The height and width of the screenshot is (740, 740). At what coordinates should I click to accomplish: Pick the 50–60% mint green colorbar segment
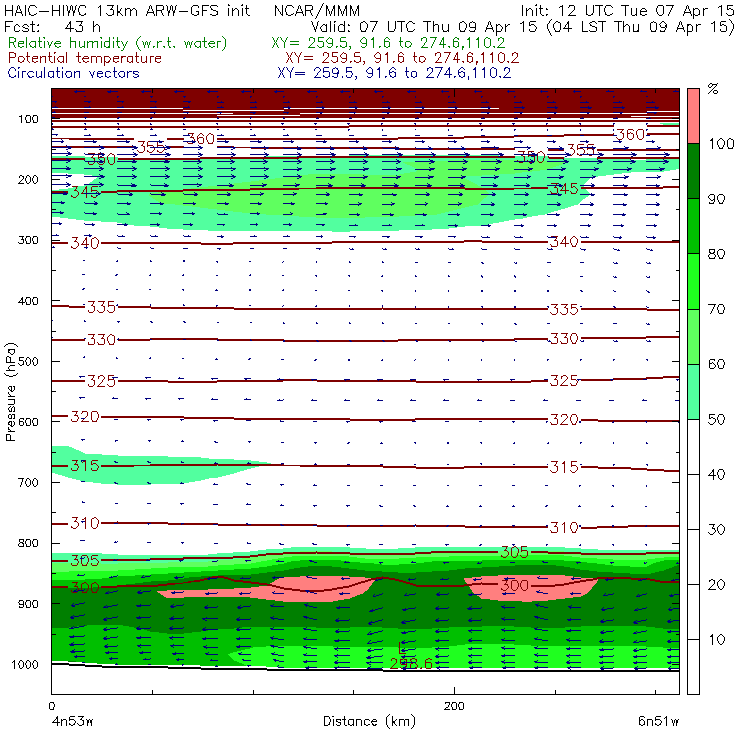693,392
